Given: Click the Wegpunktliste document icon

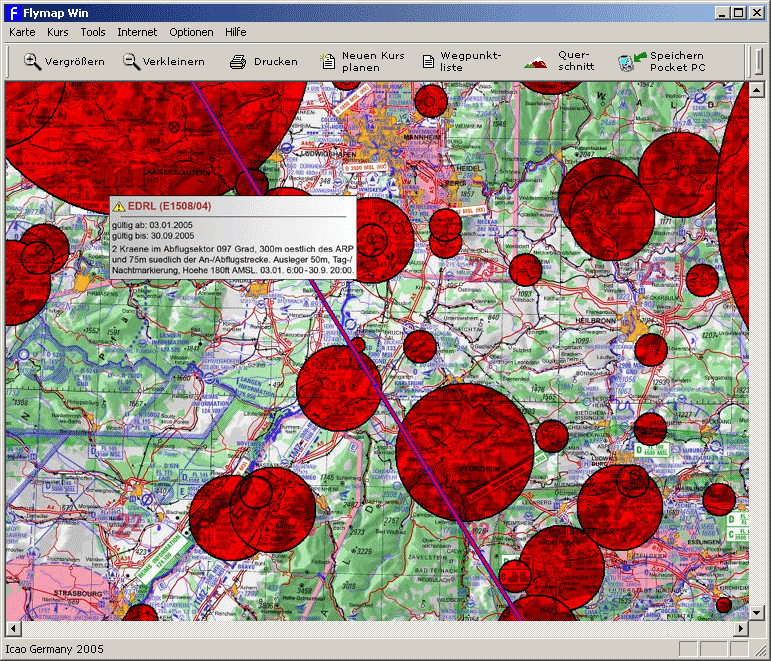Looking at the screenshot, I should 428,61.
